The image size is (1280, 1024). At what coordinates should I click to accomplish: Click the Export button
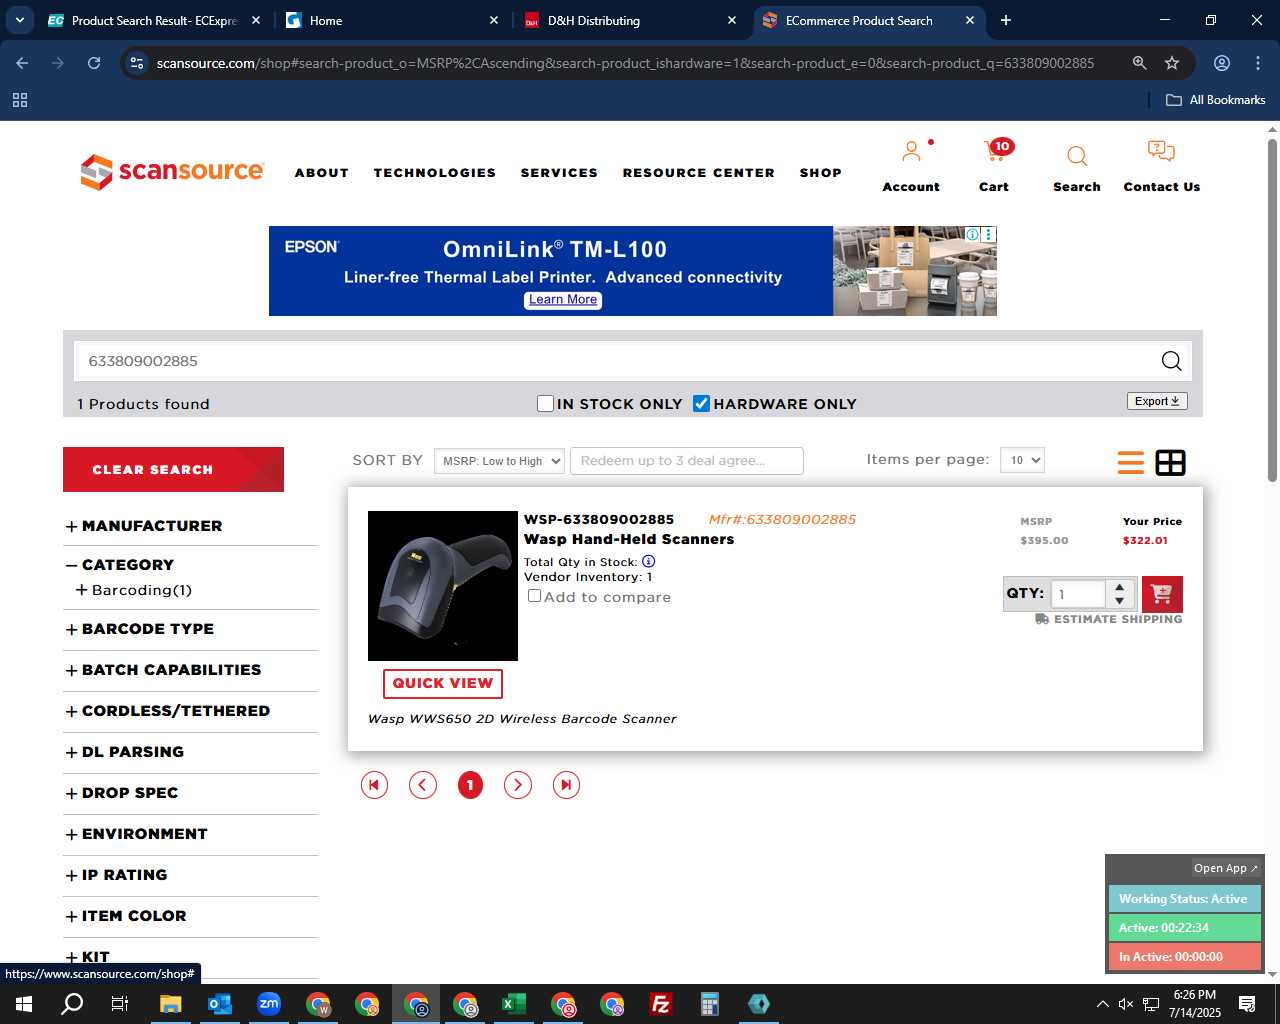1157,401
